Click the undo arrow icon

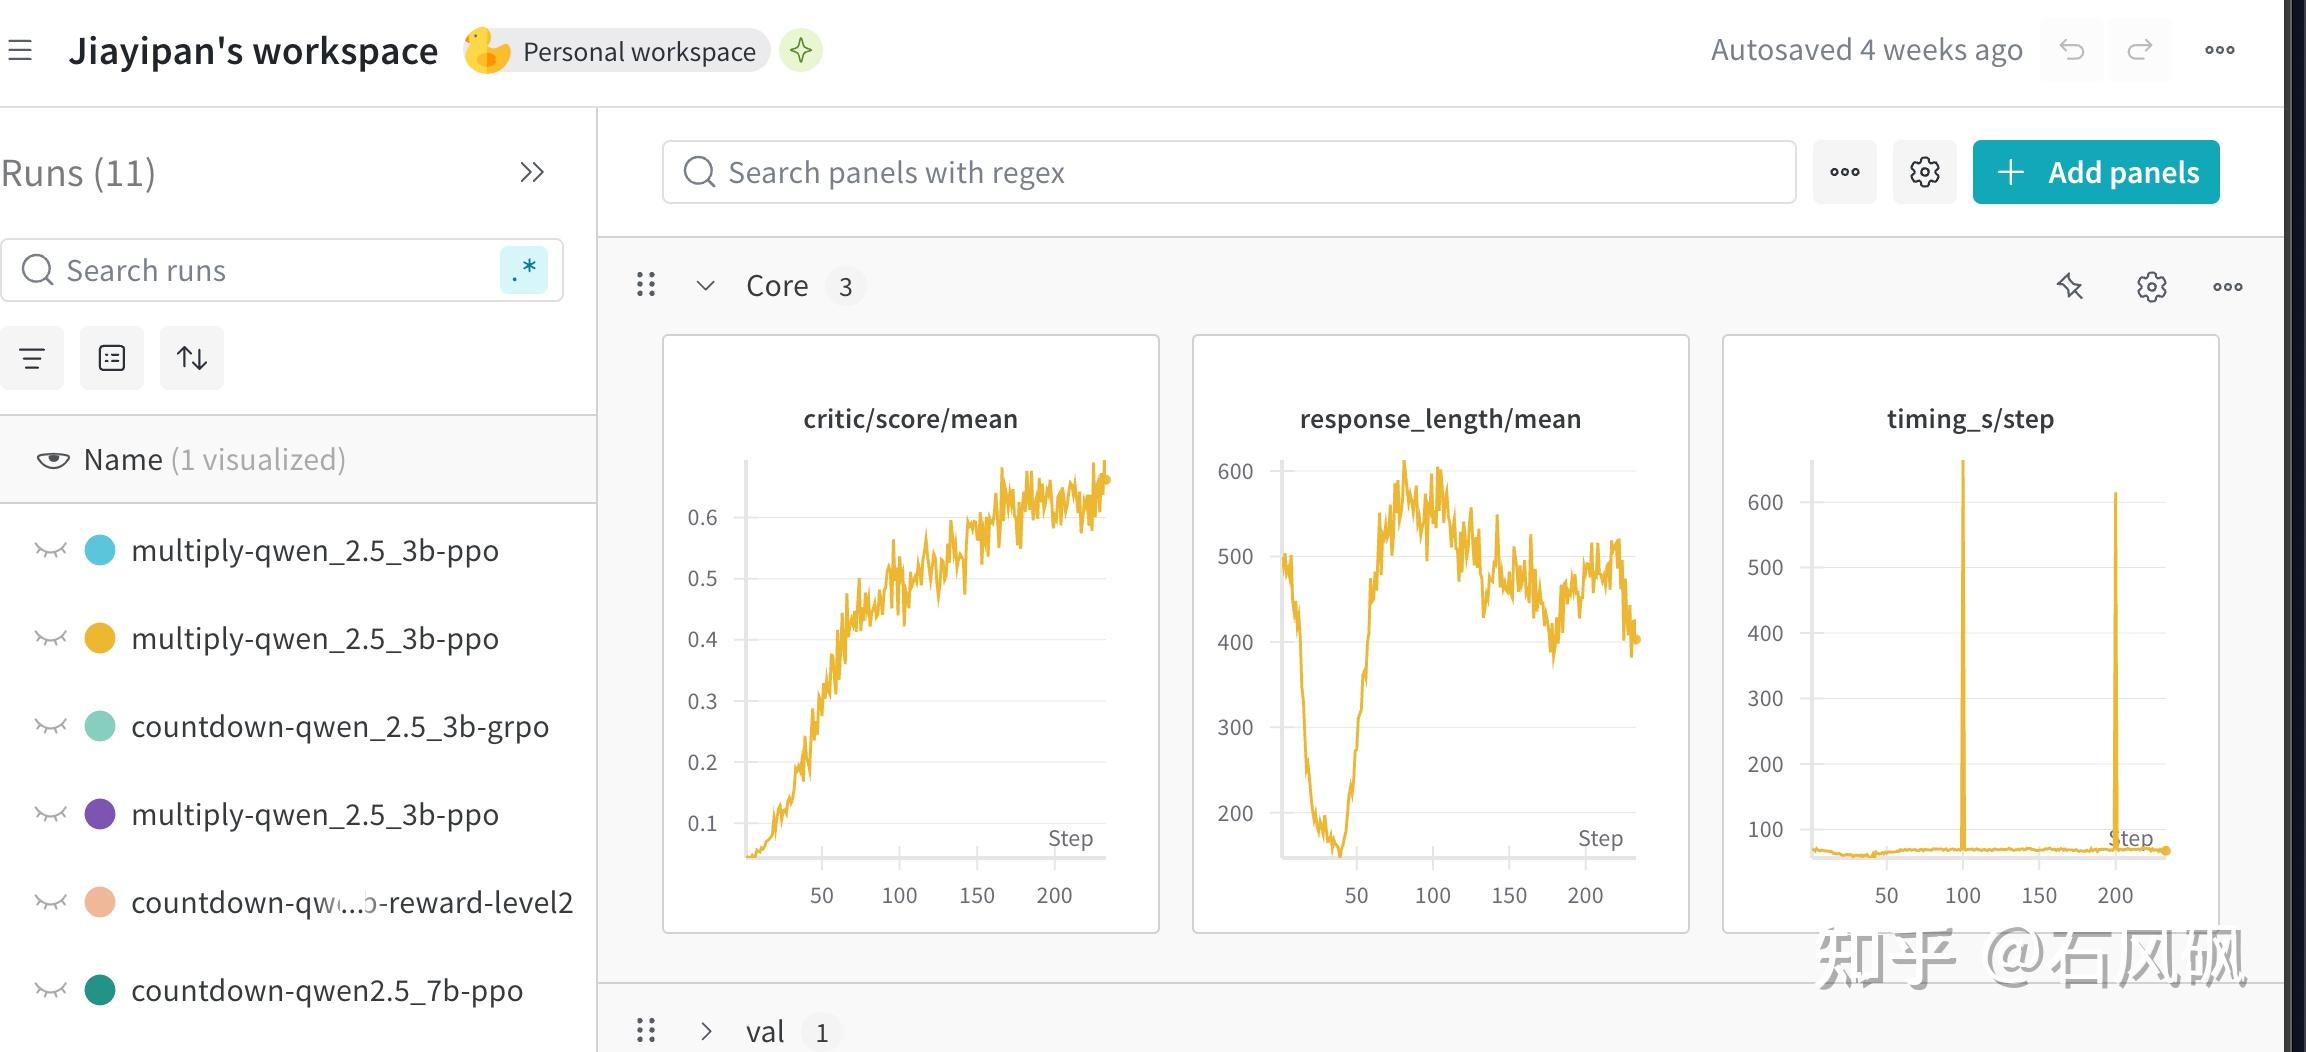click(2072, 50)
